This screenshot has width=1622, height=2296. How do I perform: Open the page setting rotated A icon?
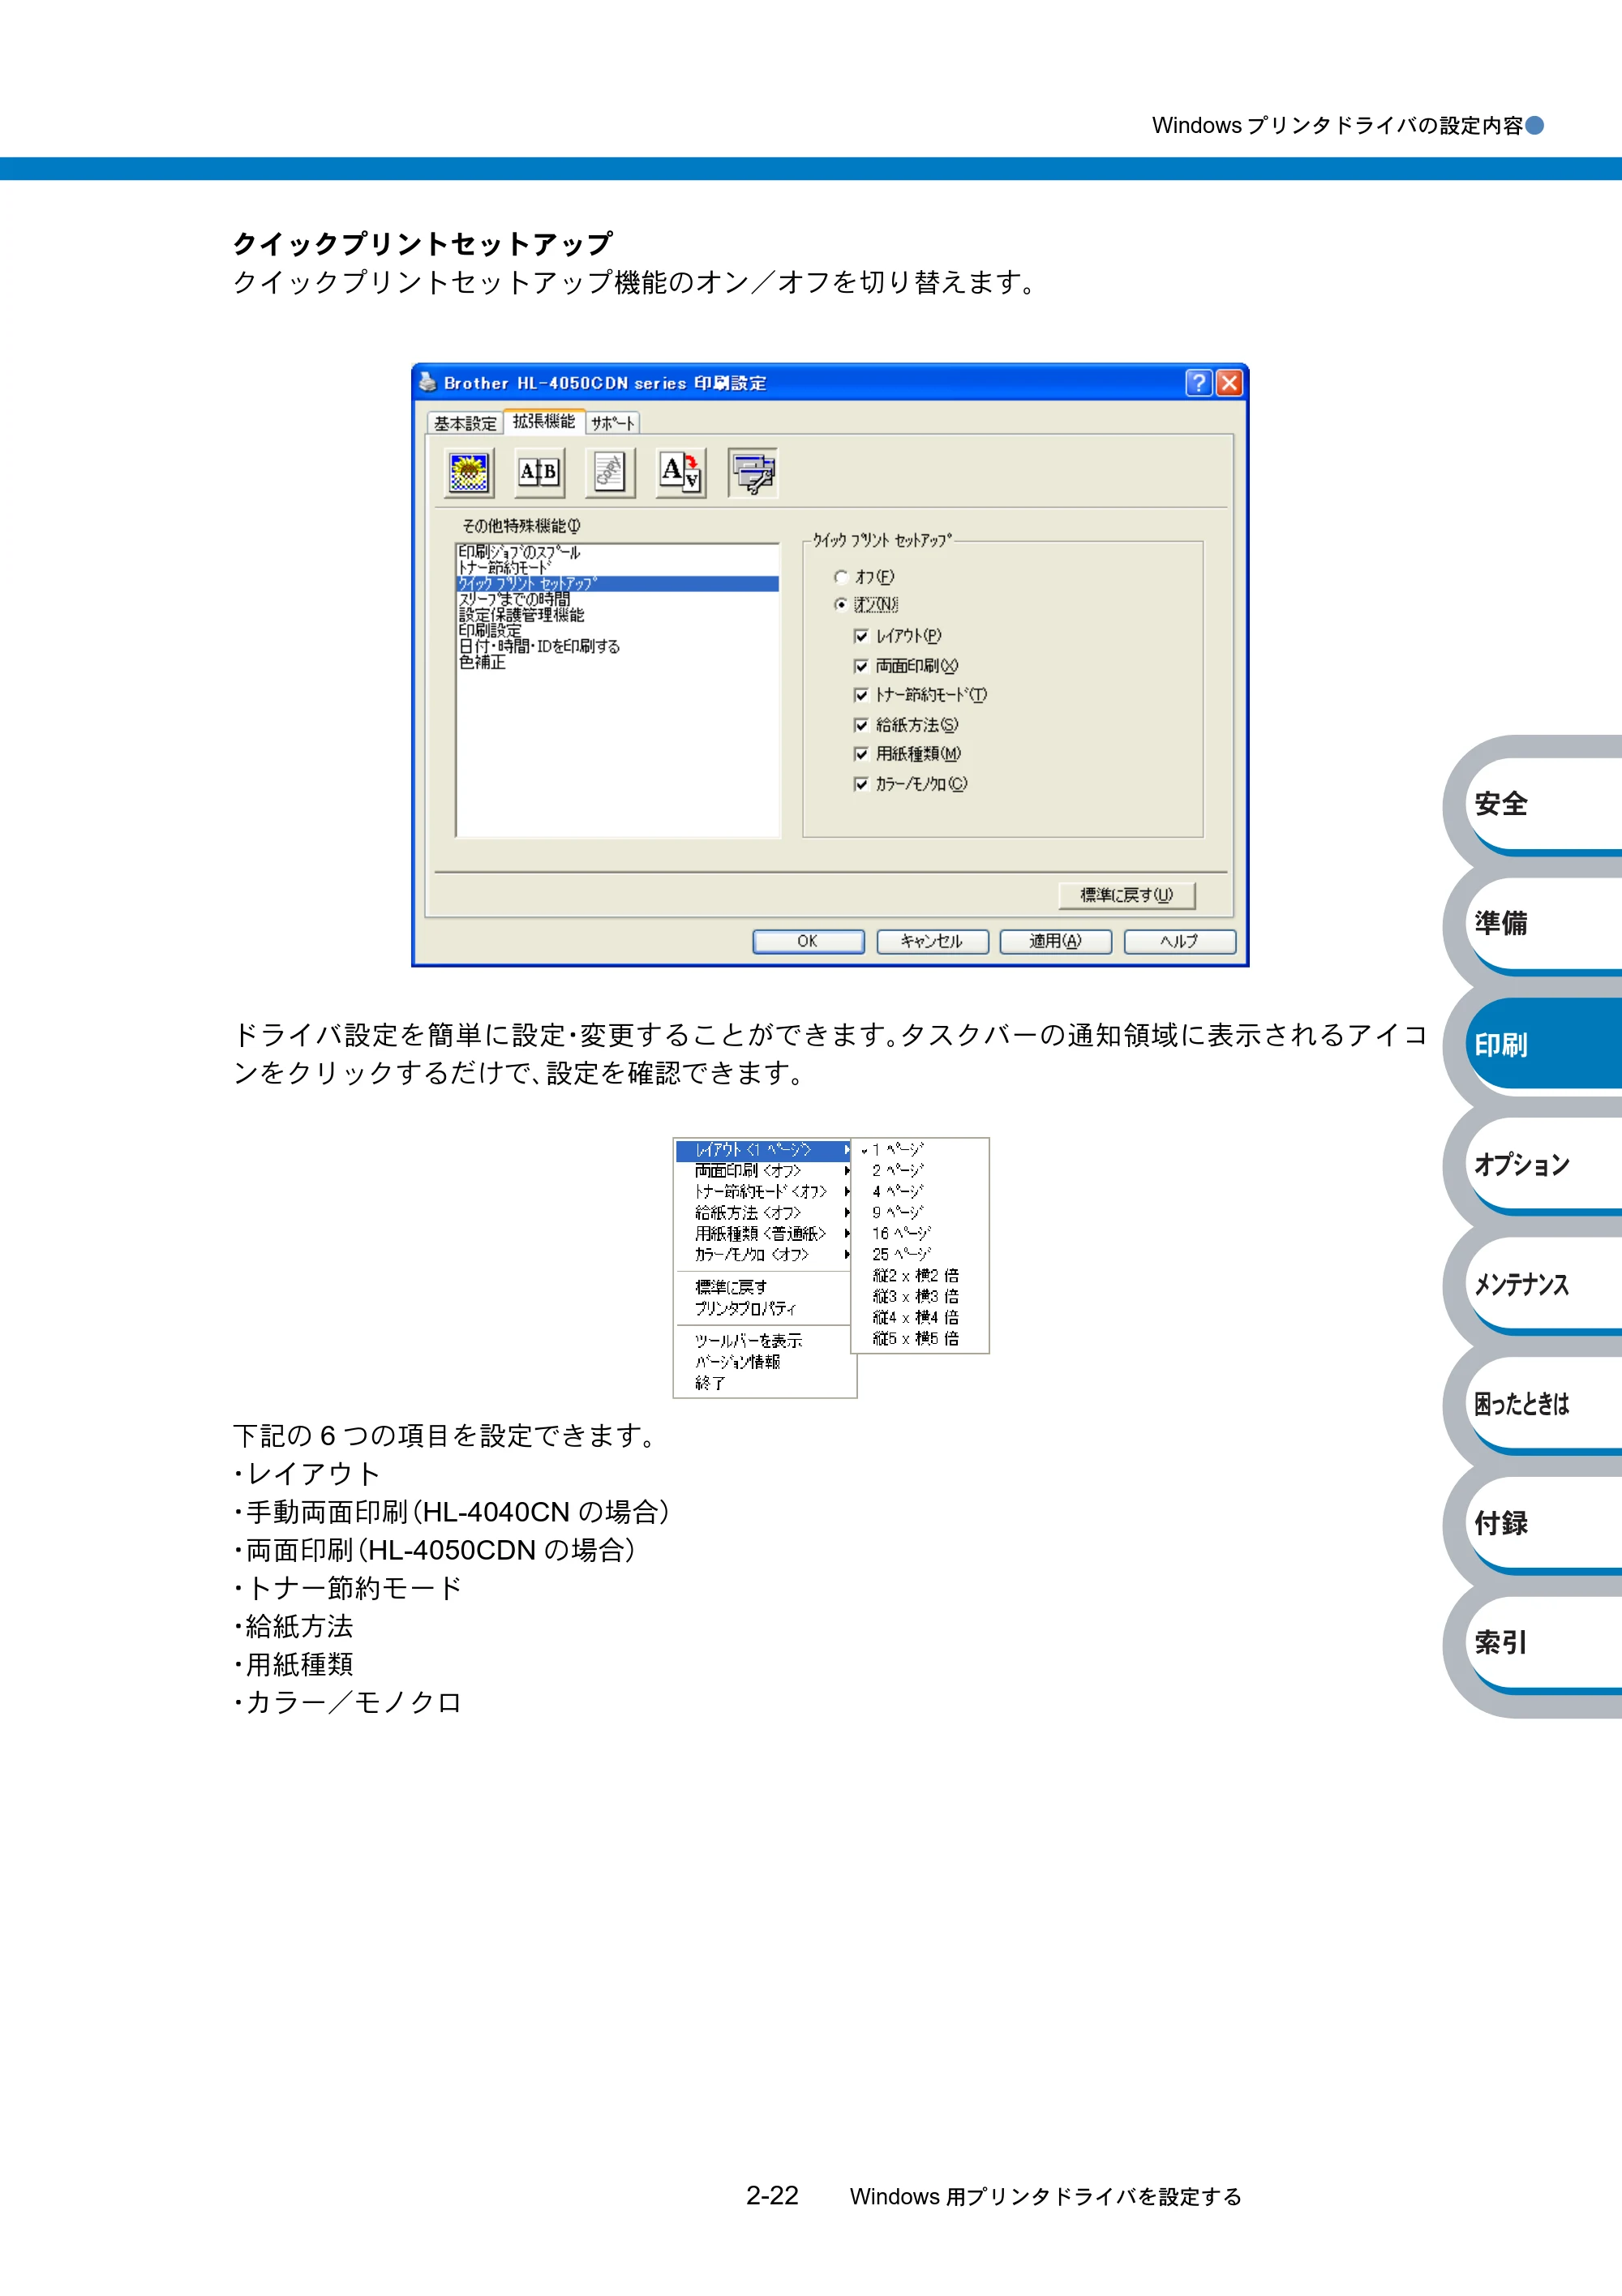(x=681, y=473)
